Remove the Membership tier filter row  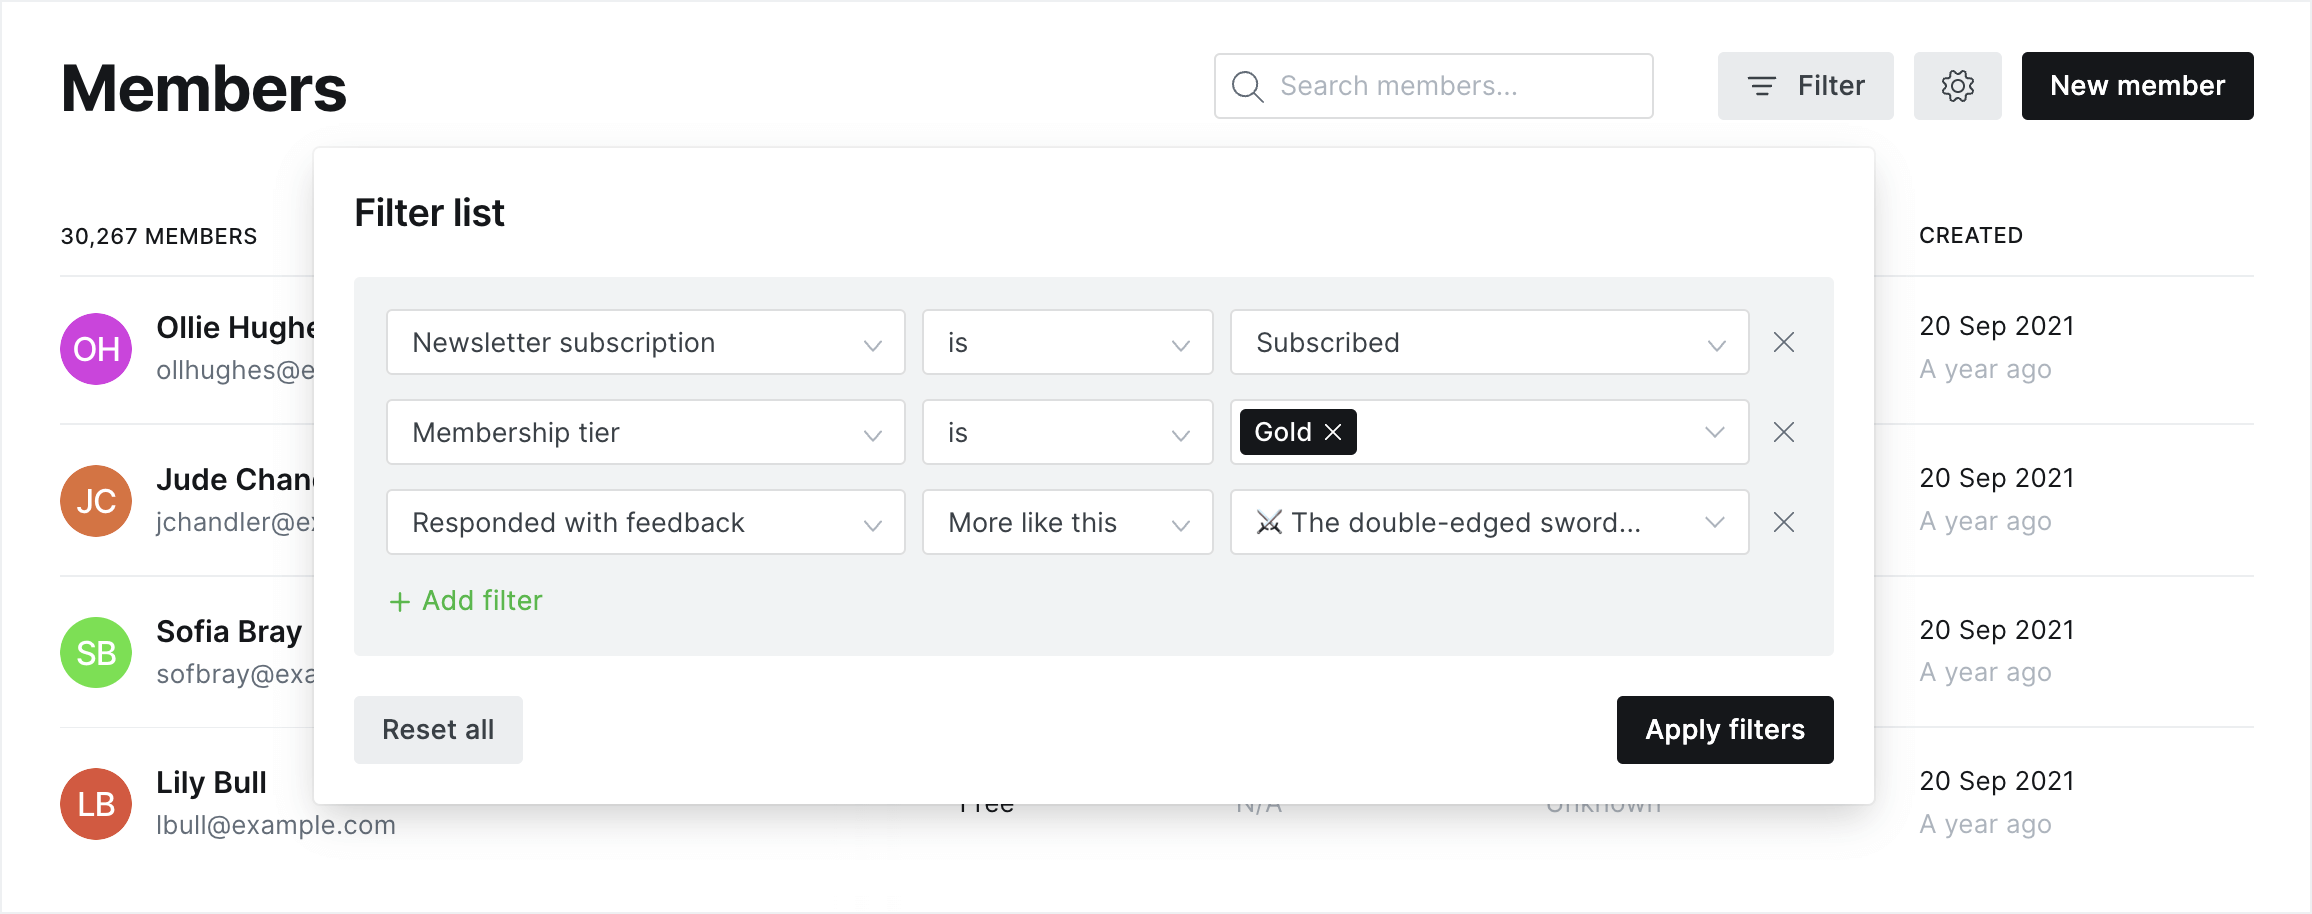click(x=1783, y=432)
